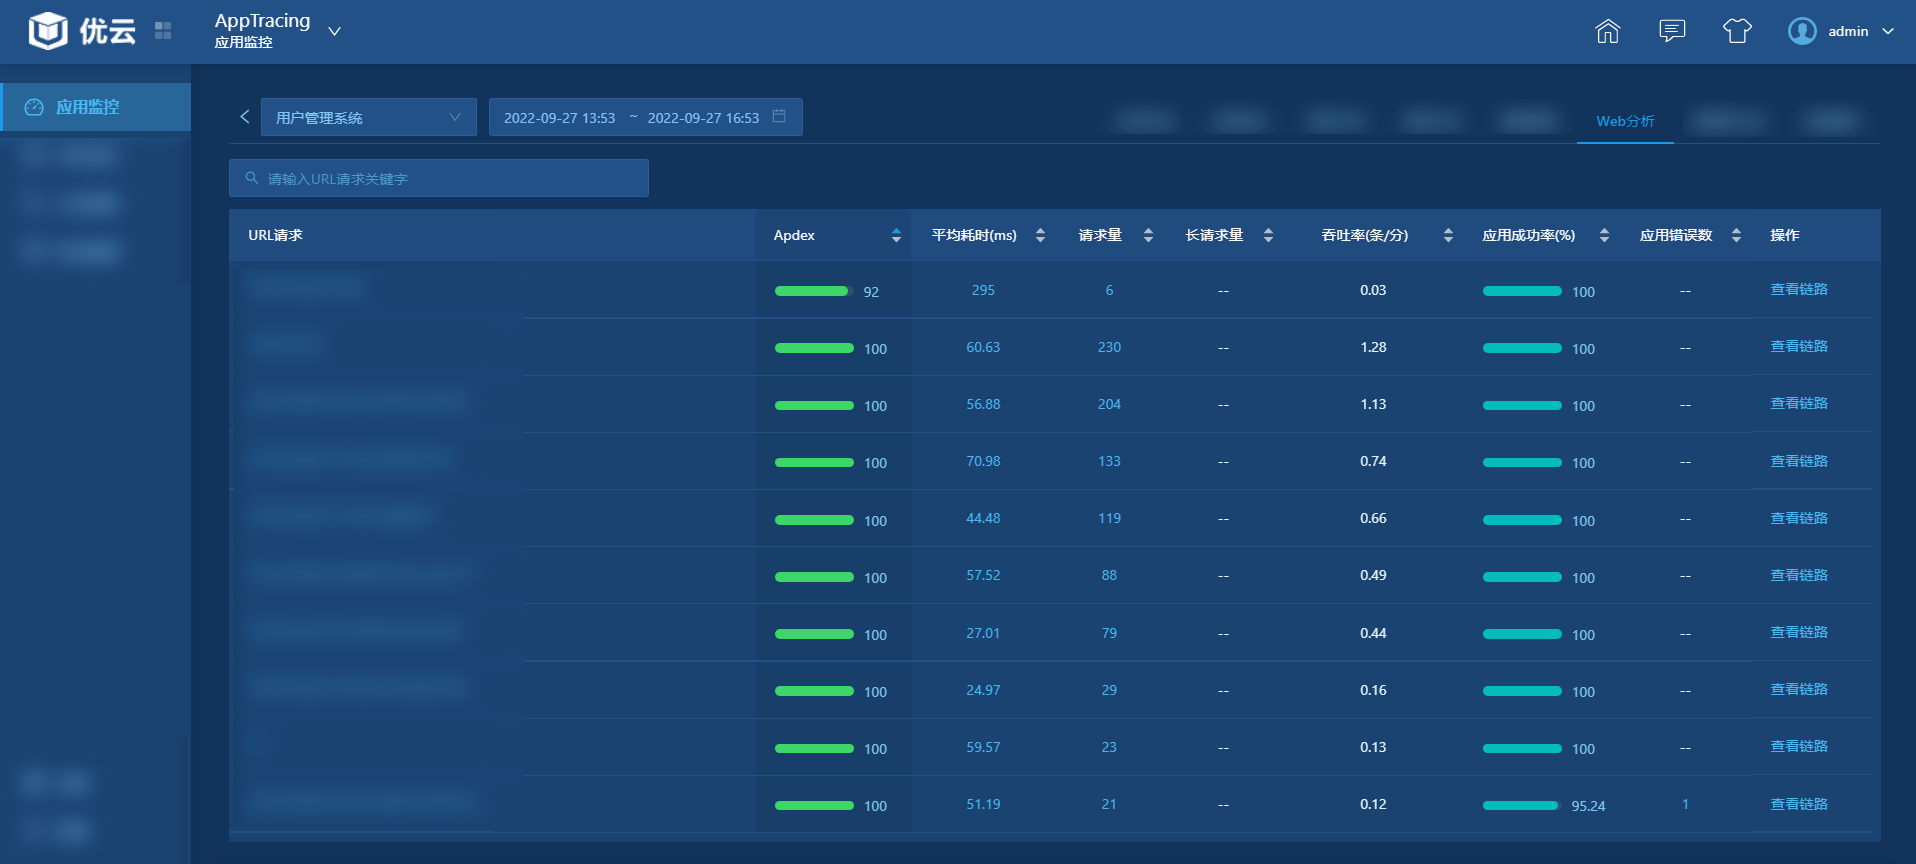Click request count value 119
The height and width of the screenshot is (864, 1916).
[x=1109, y=518]
